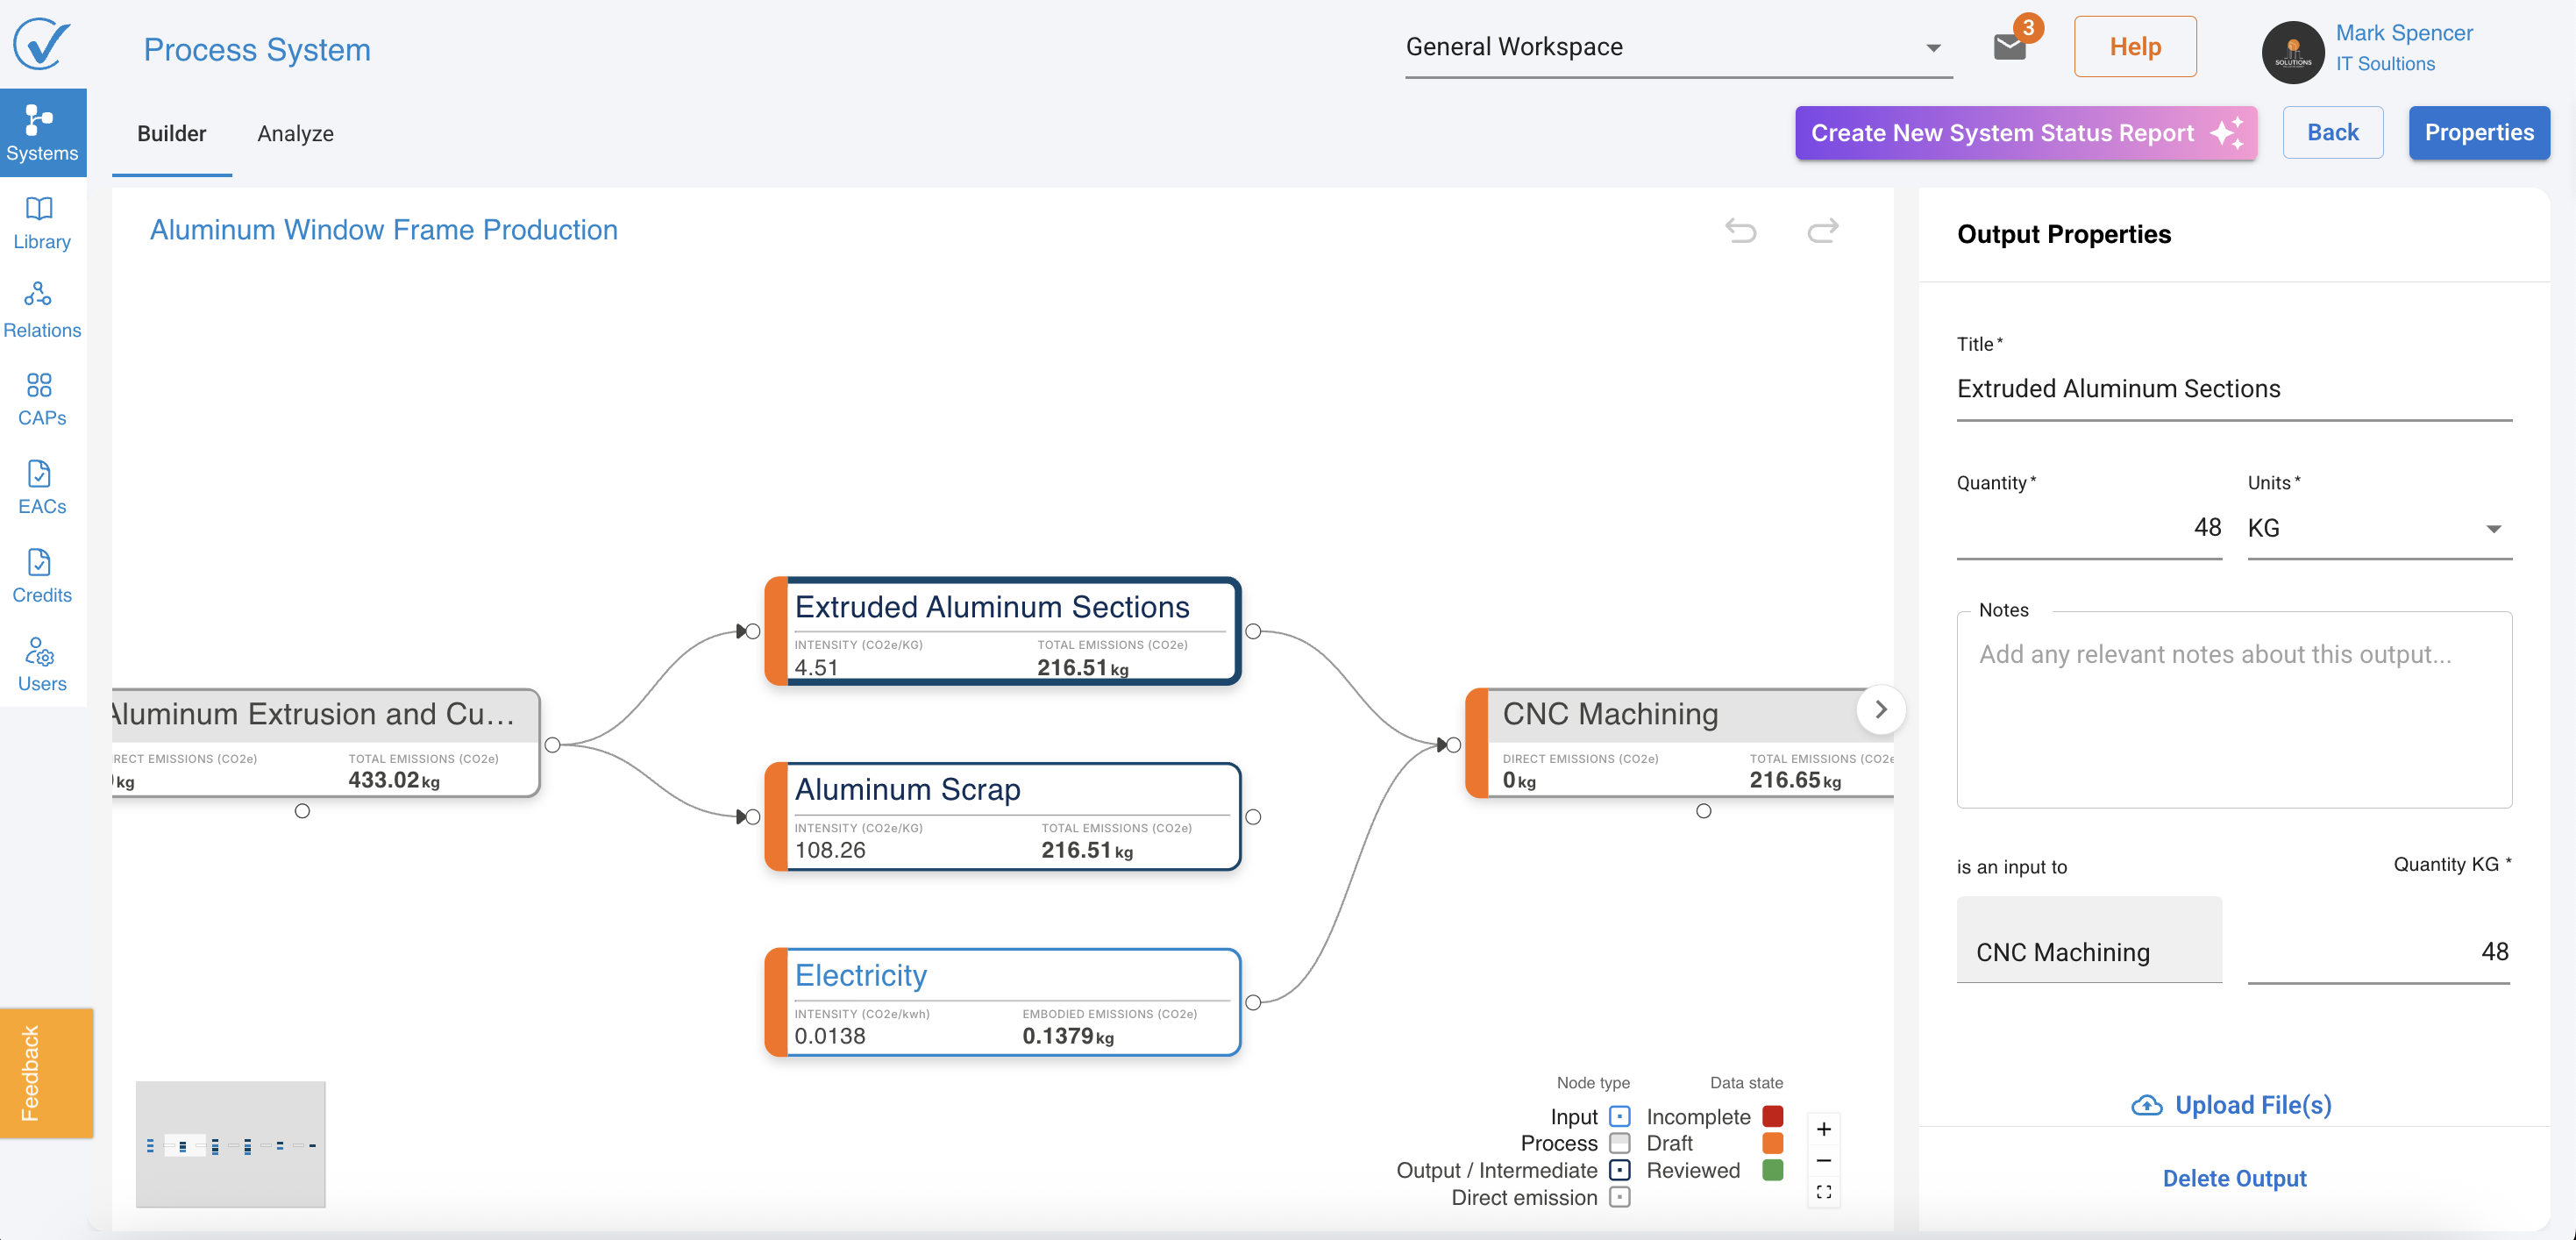This screenshot has width=2576, height=1240.
Task: Click the undo arrow icon
Action: (1740, 231)
